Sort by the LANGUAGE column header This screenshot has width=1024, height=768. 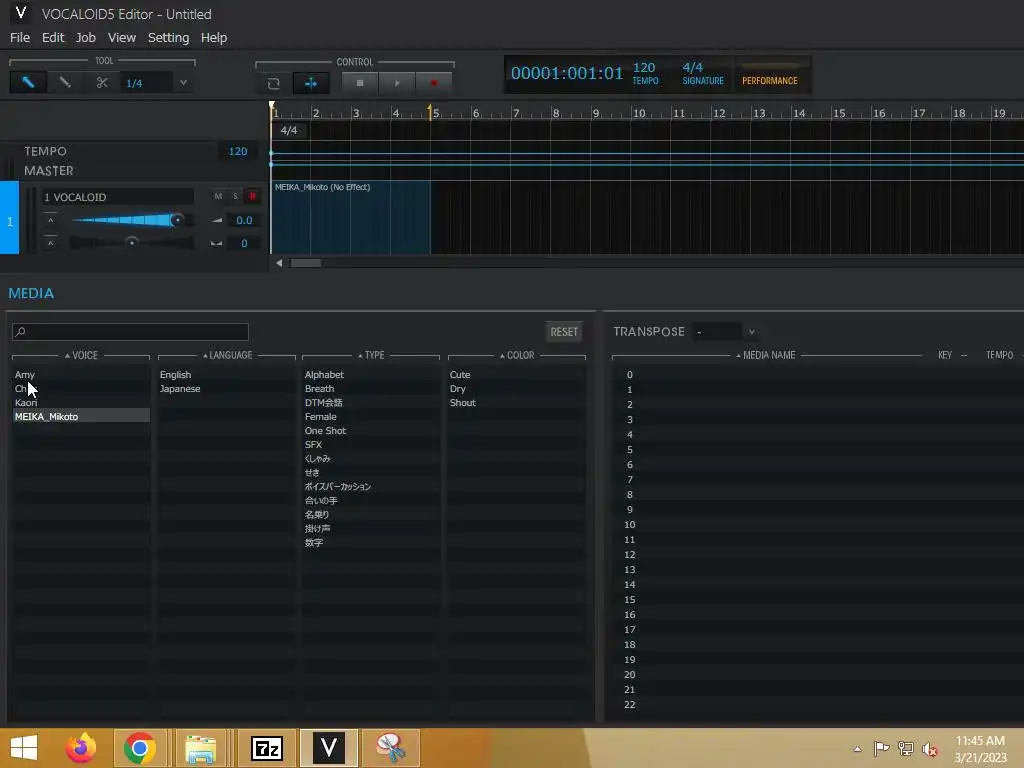tap(227, 355)
